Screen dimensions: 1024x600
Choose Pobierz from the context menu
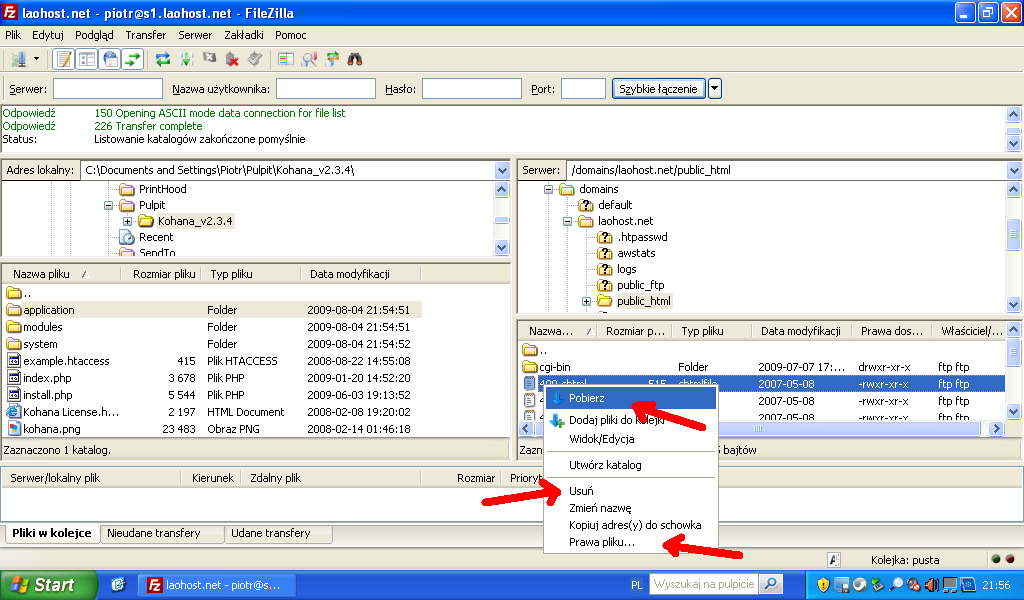631,398
